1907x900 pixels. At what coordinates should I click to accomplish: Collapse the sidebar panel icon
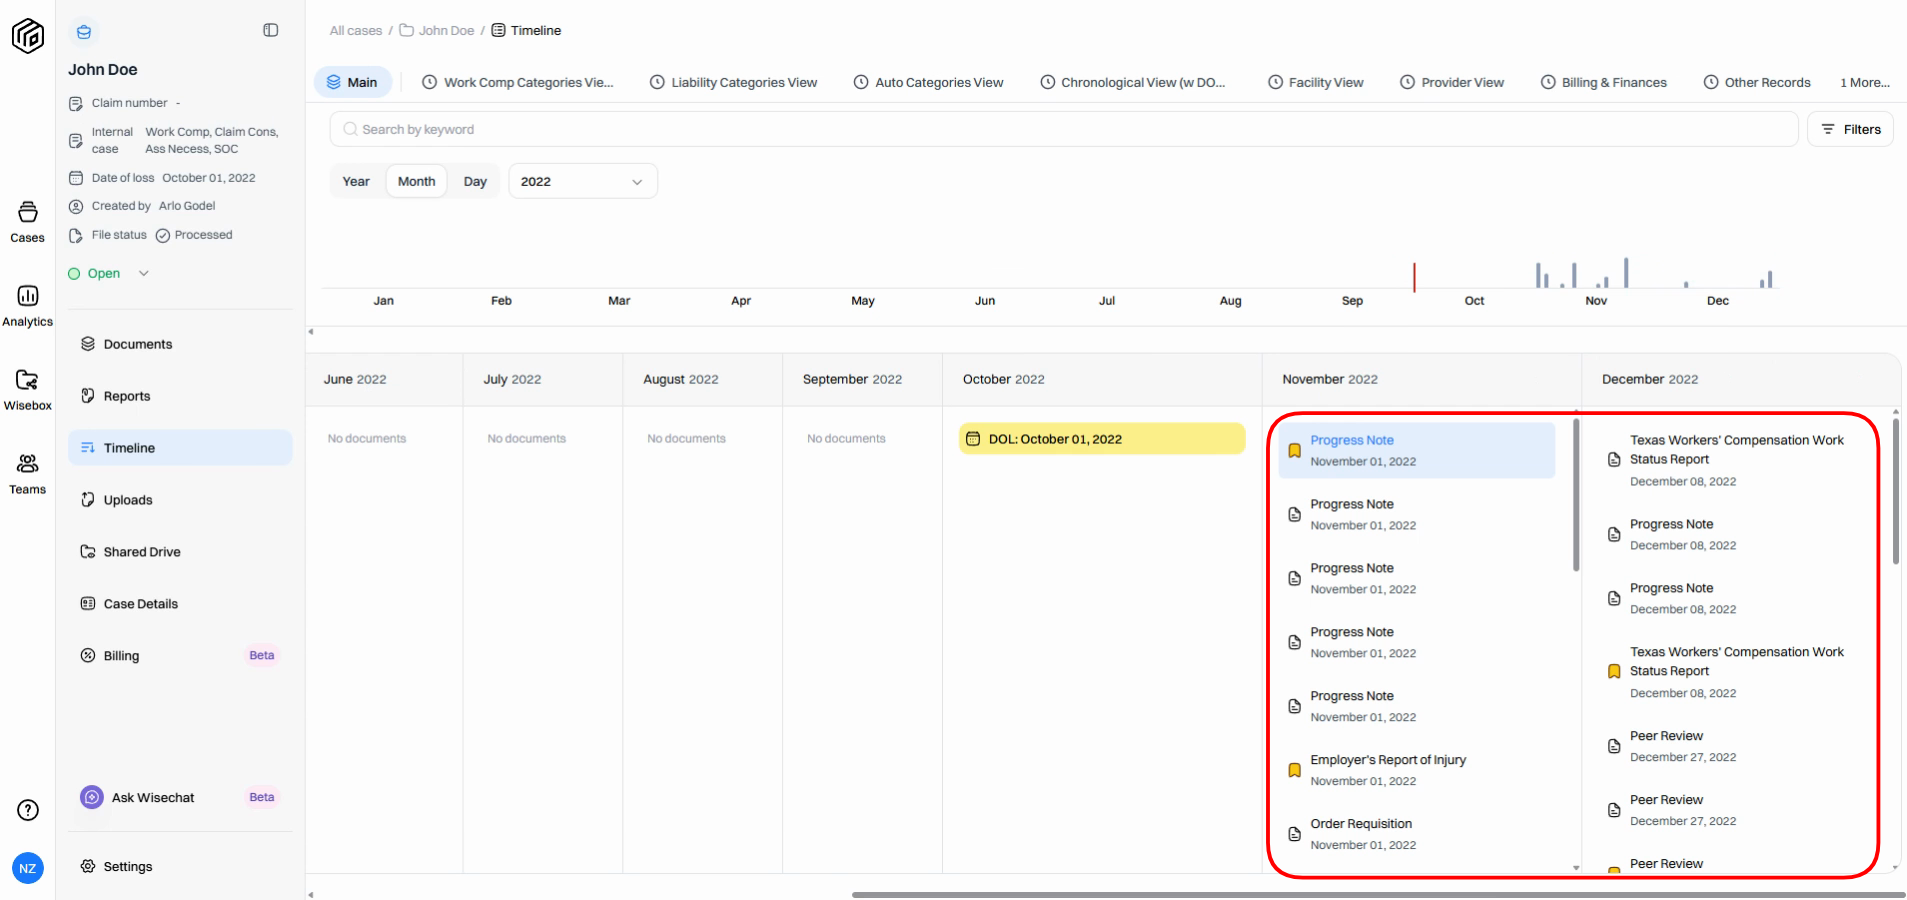tap(271, 30)
